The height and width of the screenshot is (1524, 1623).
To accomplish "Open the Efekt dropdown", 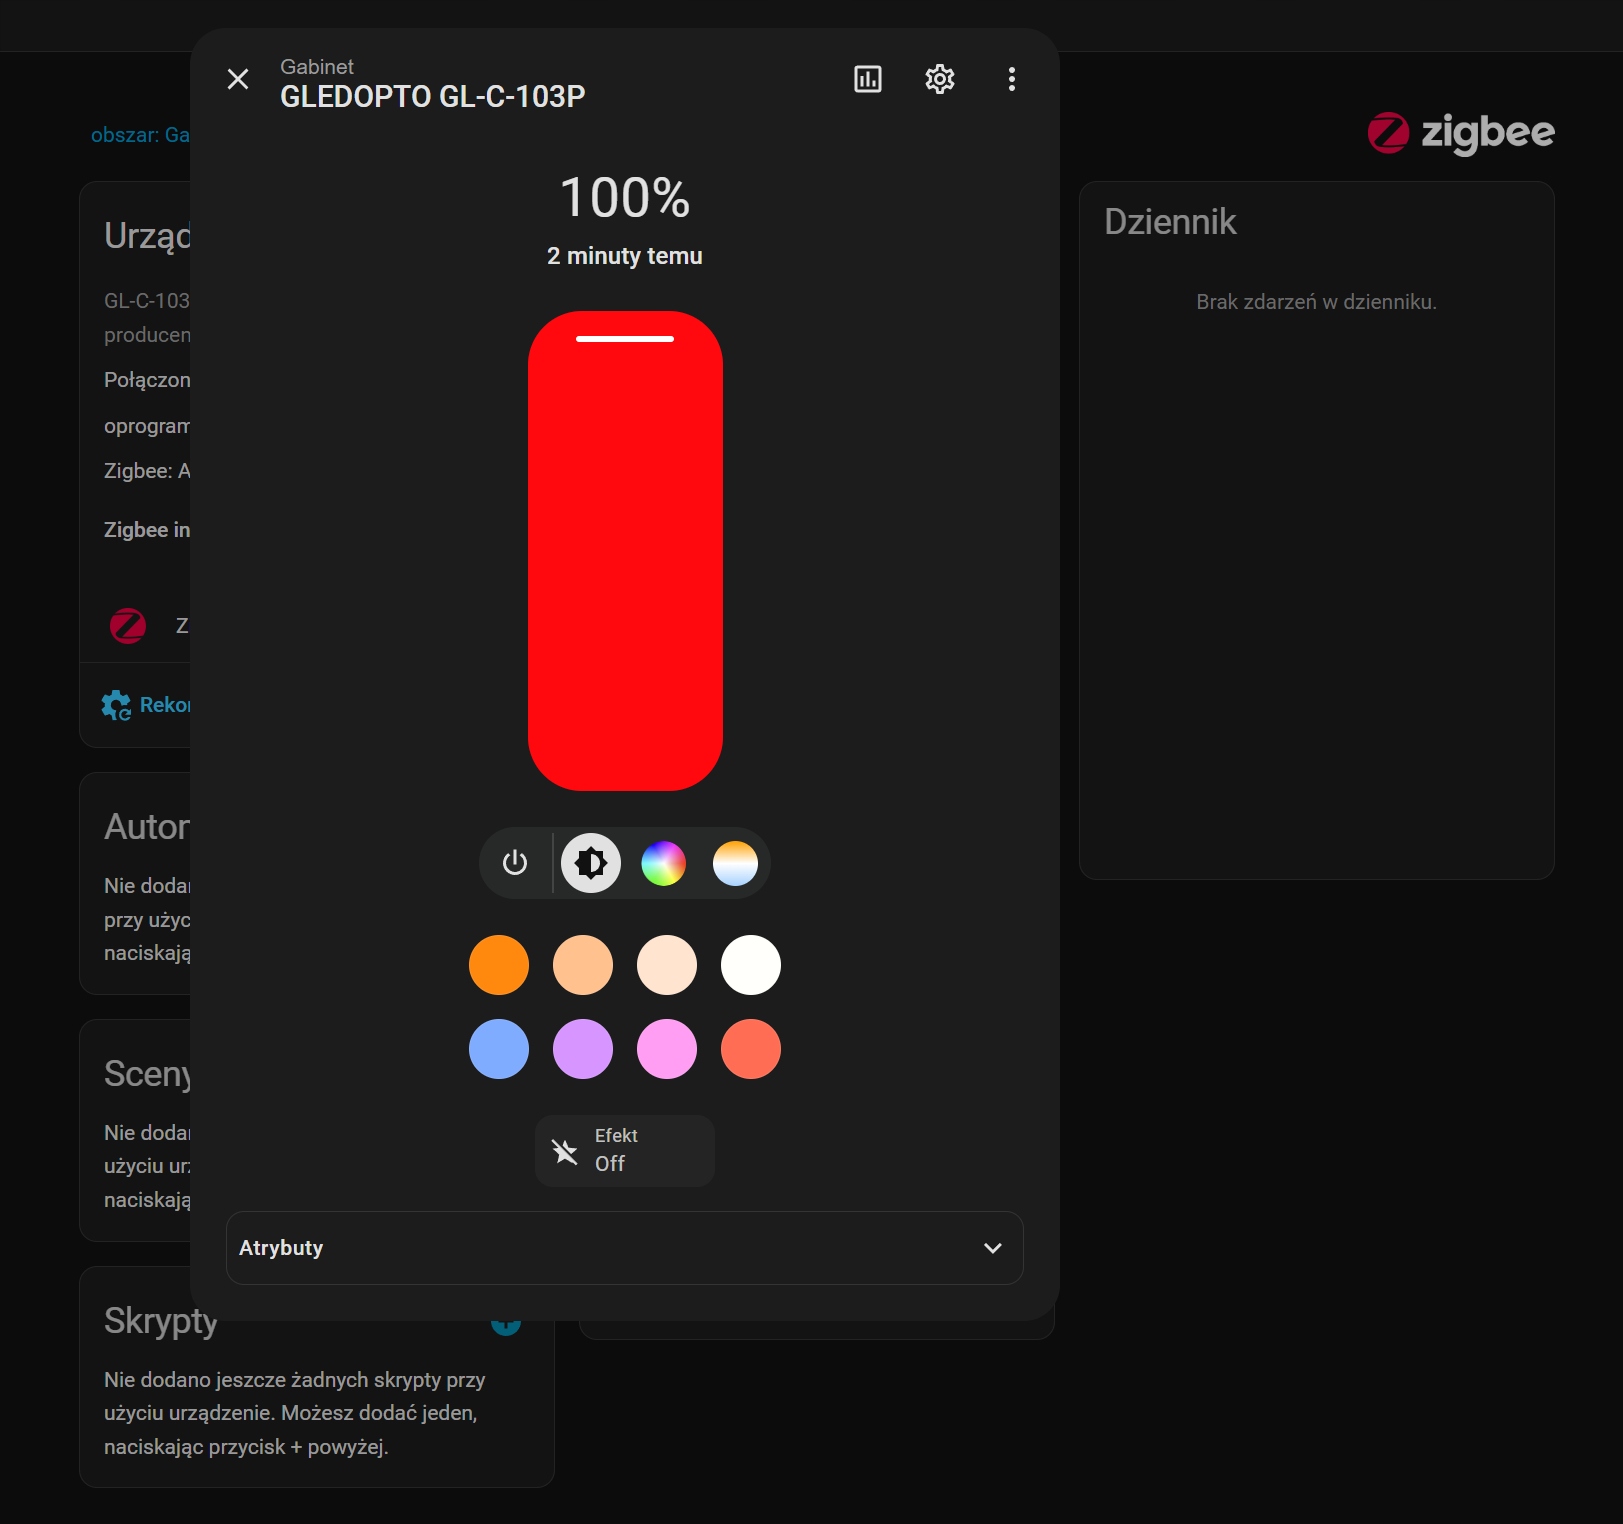I will [x=624, y=1150].
